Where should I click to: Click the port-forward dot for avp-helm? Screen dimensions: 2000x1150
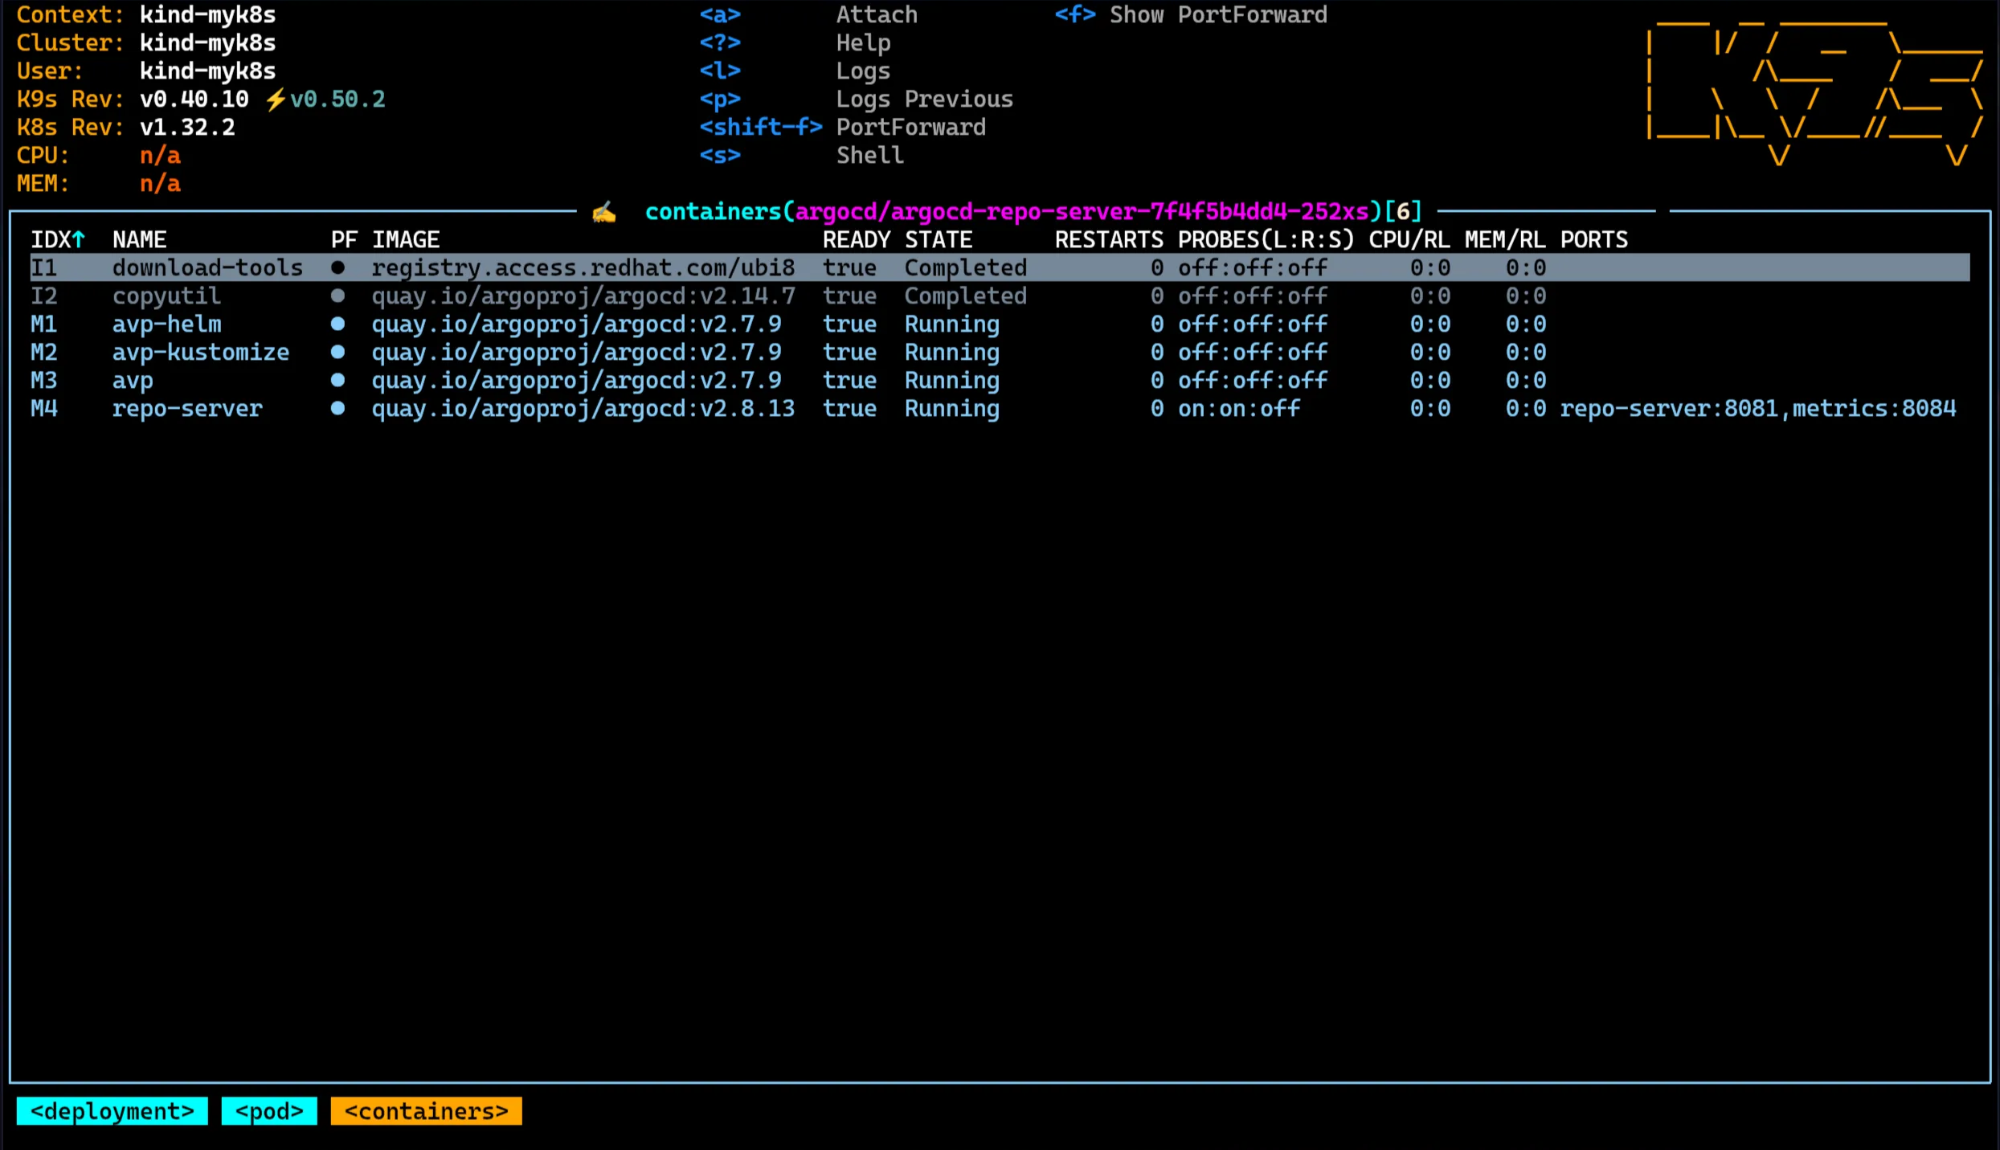(x=338, y=324)
